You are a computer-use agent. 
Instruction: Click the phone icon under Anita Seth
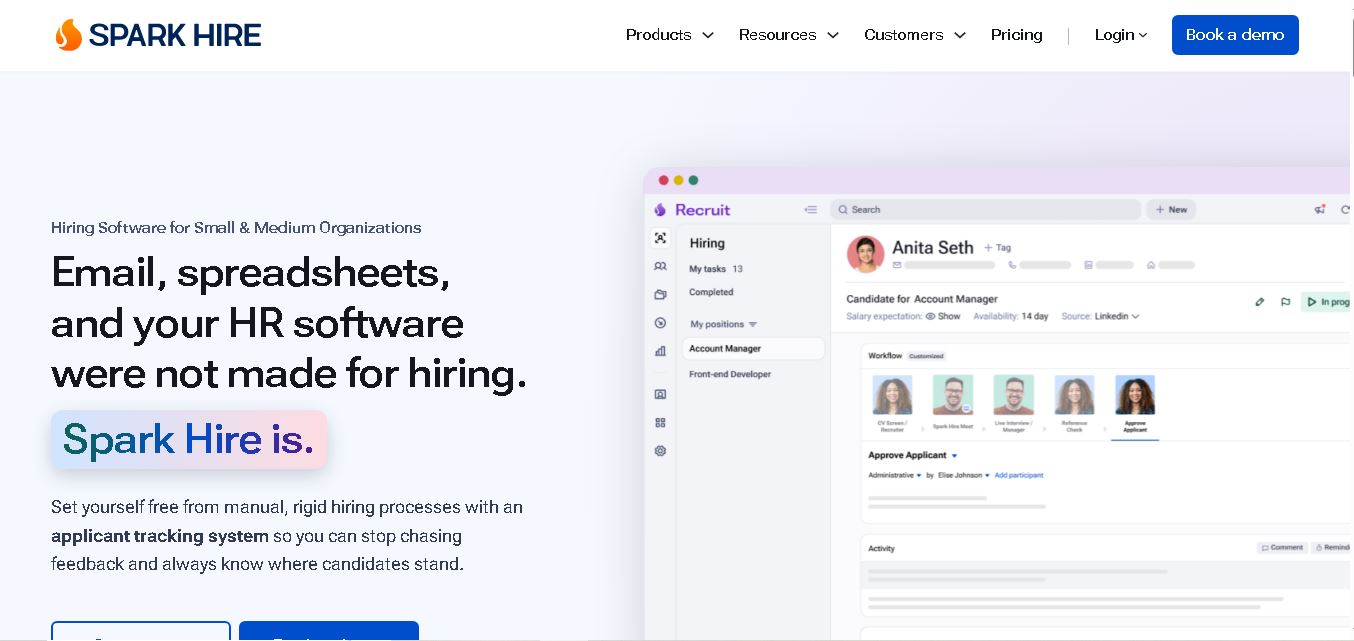click(x=1012, y=265)
